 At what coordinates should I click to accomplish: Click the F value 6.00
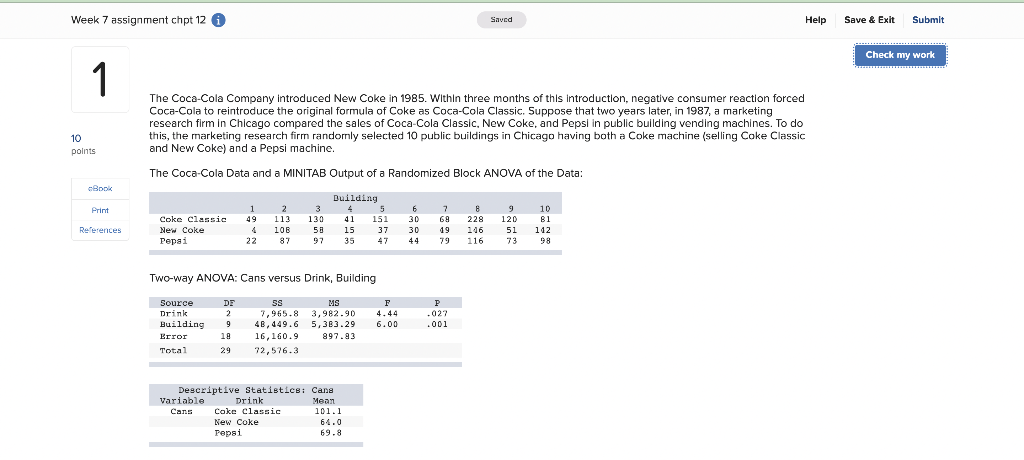[388, 324]
